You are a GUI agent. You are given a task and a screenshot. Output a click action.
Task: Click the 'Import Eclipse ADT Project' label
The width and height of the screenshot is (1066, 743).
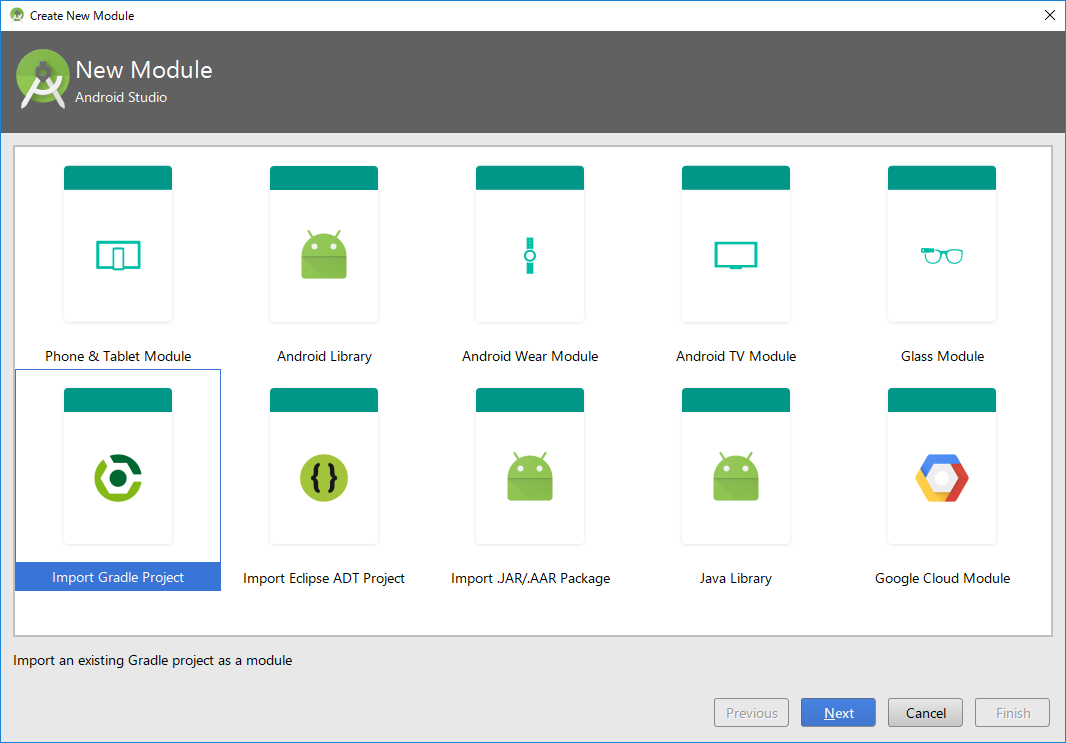click(324, 578)
